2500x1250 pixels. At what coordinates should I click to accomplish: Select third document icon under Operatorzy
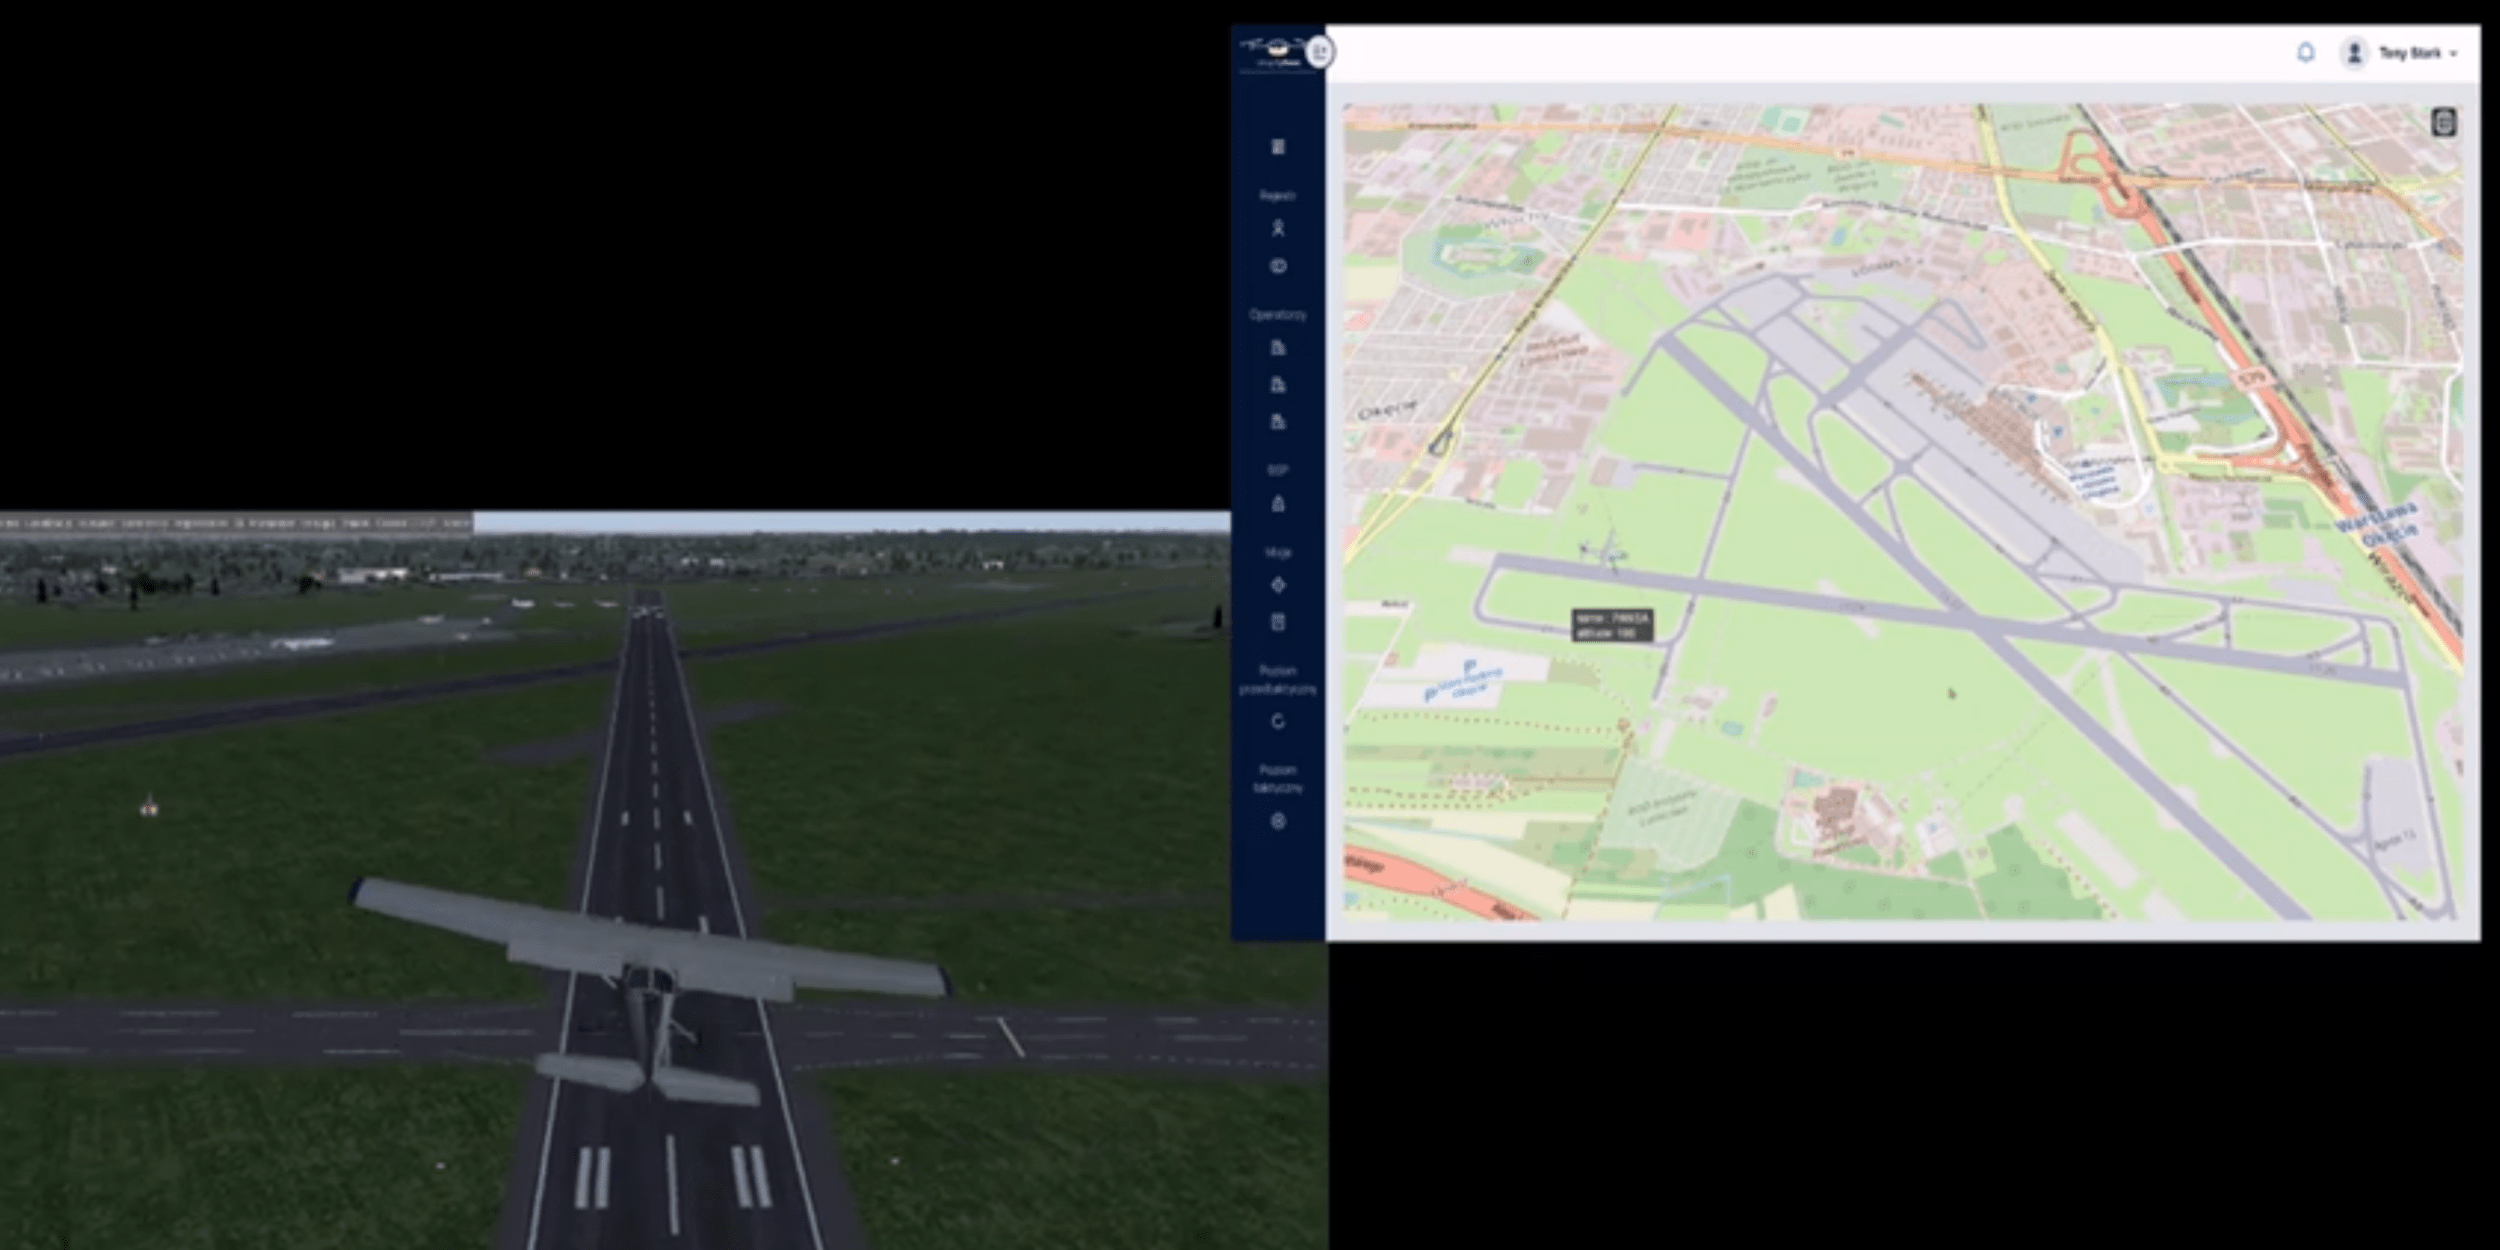pyautogui.click(x=1278, y=422)
